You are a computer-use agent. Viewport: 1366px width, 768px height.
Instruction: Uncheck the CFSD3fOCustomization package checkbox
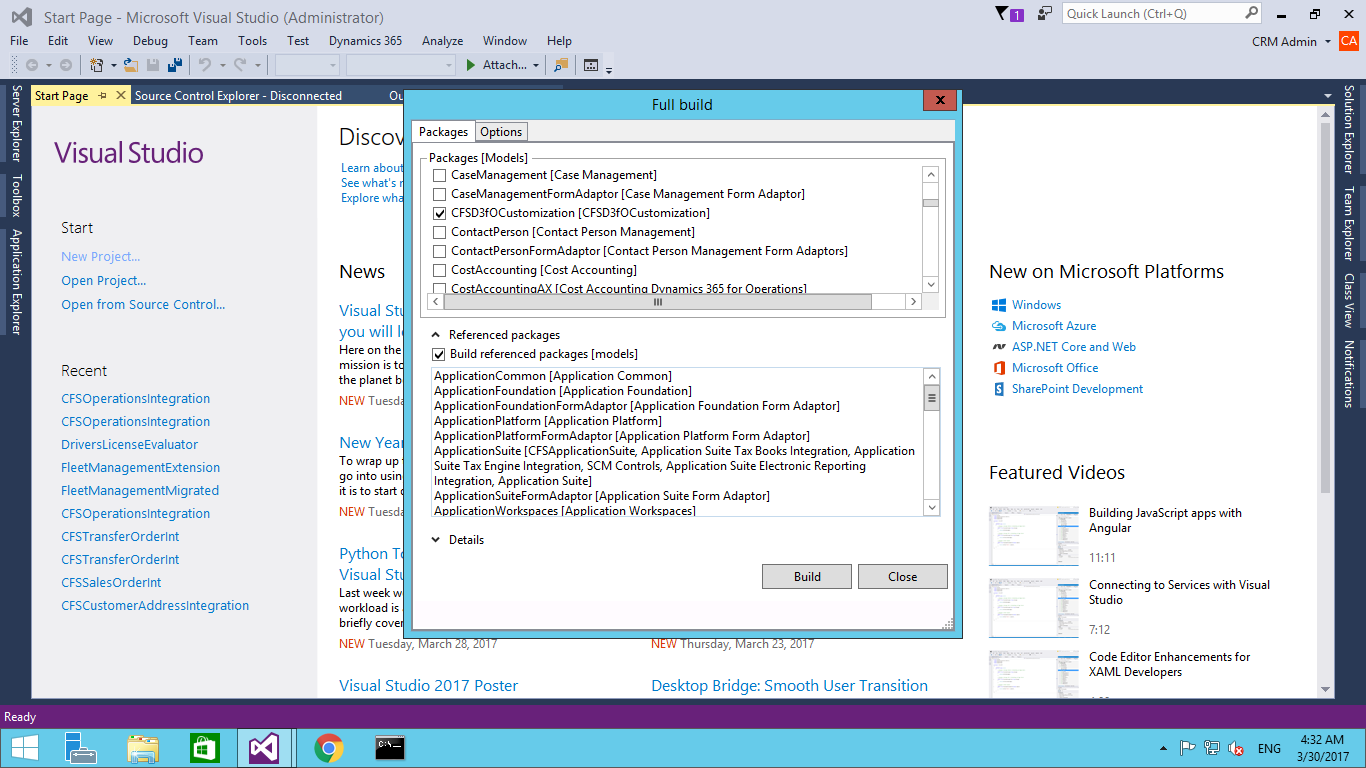pyautogui.click(x=439, y=213)
